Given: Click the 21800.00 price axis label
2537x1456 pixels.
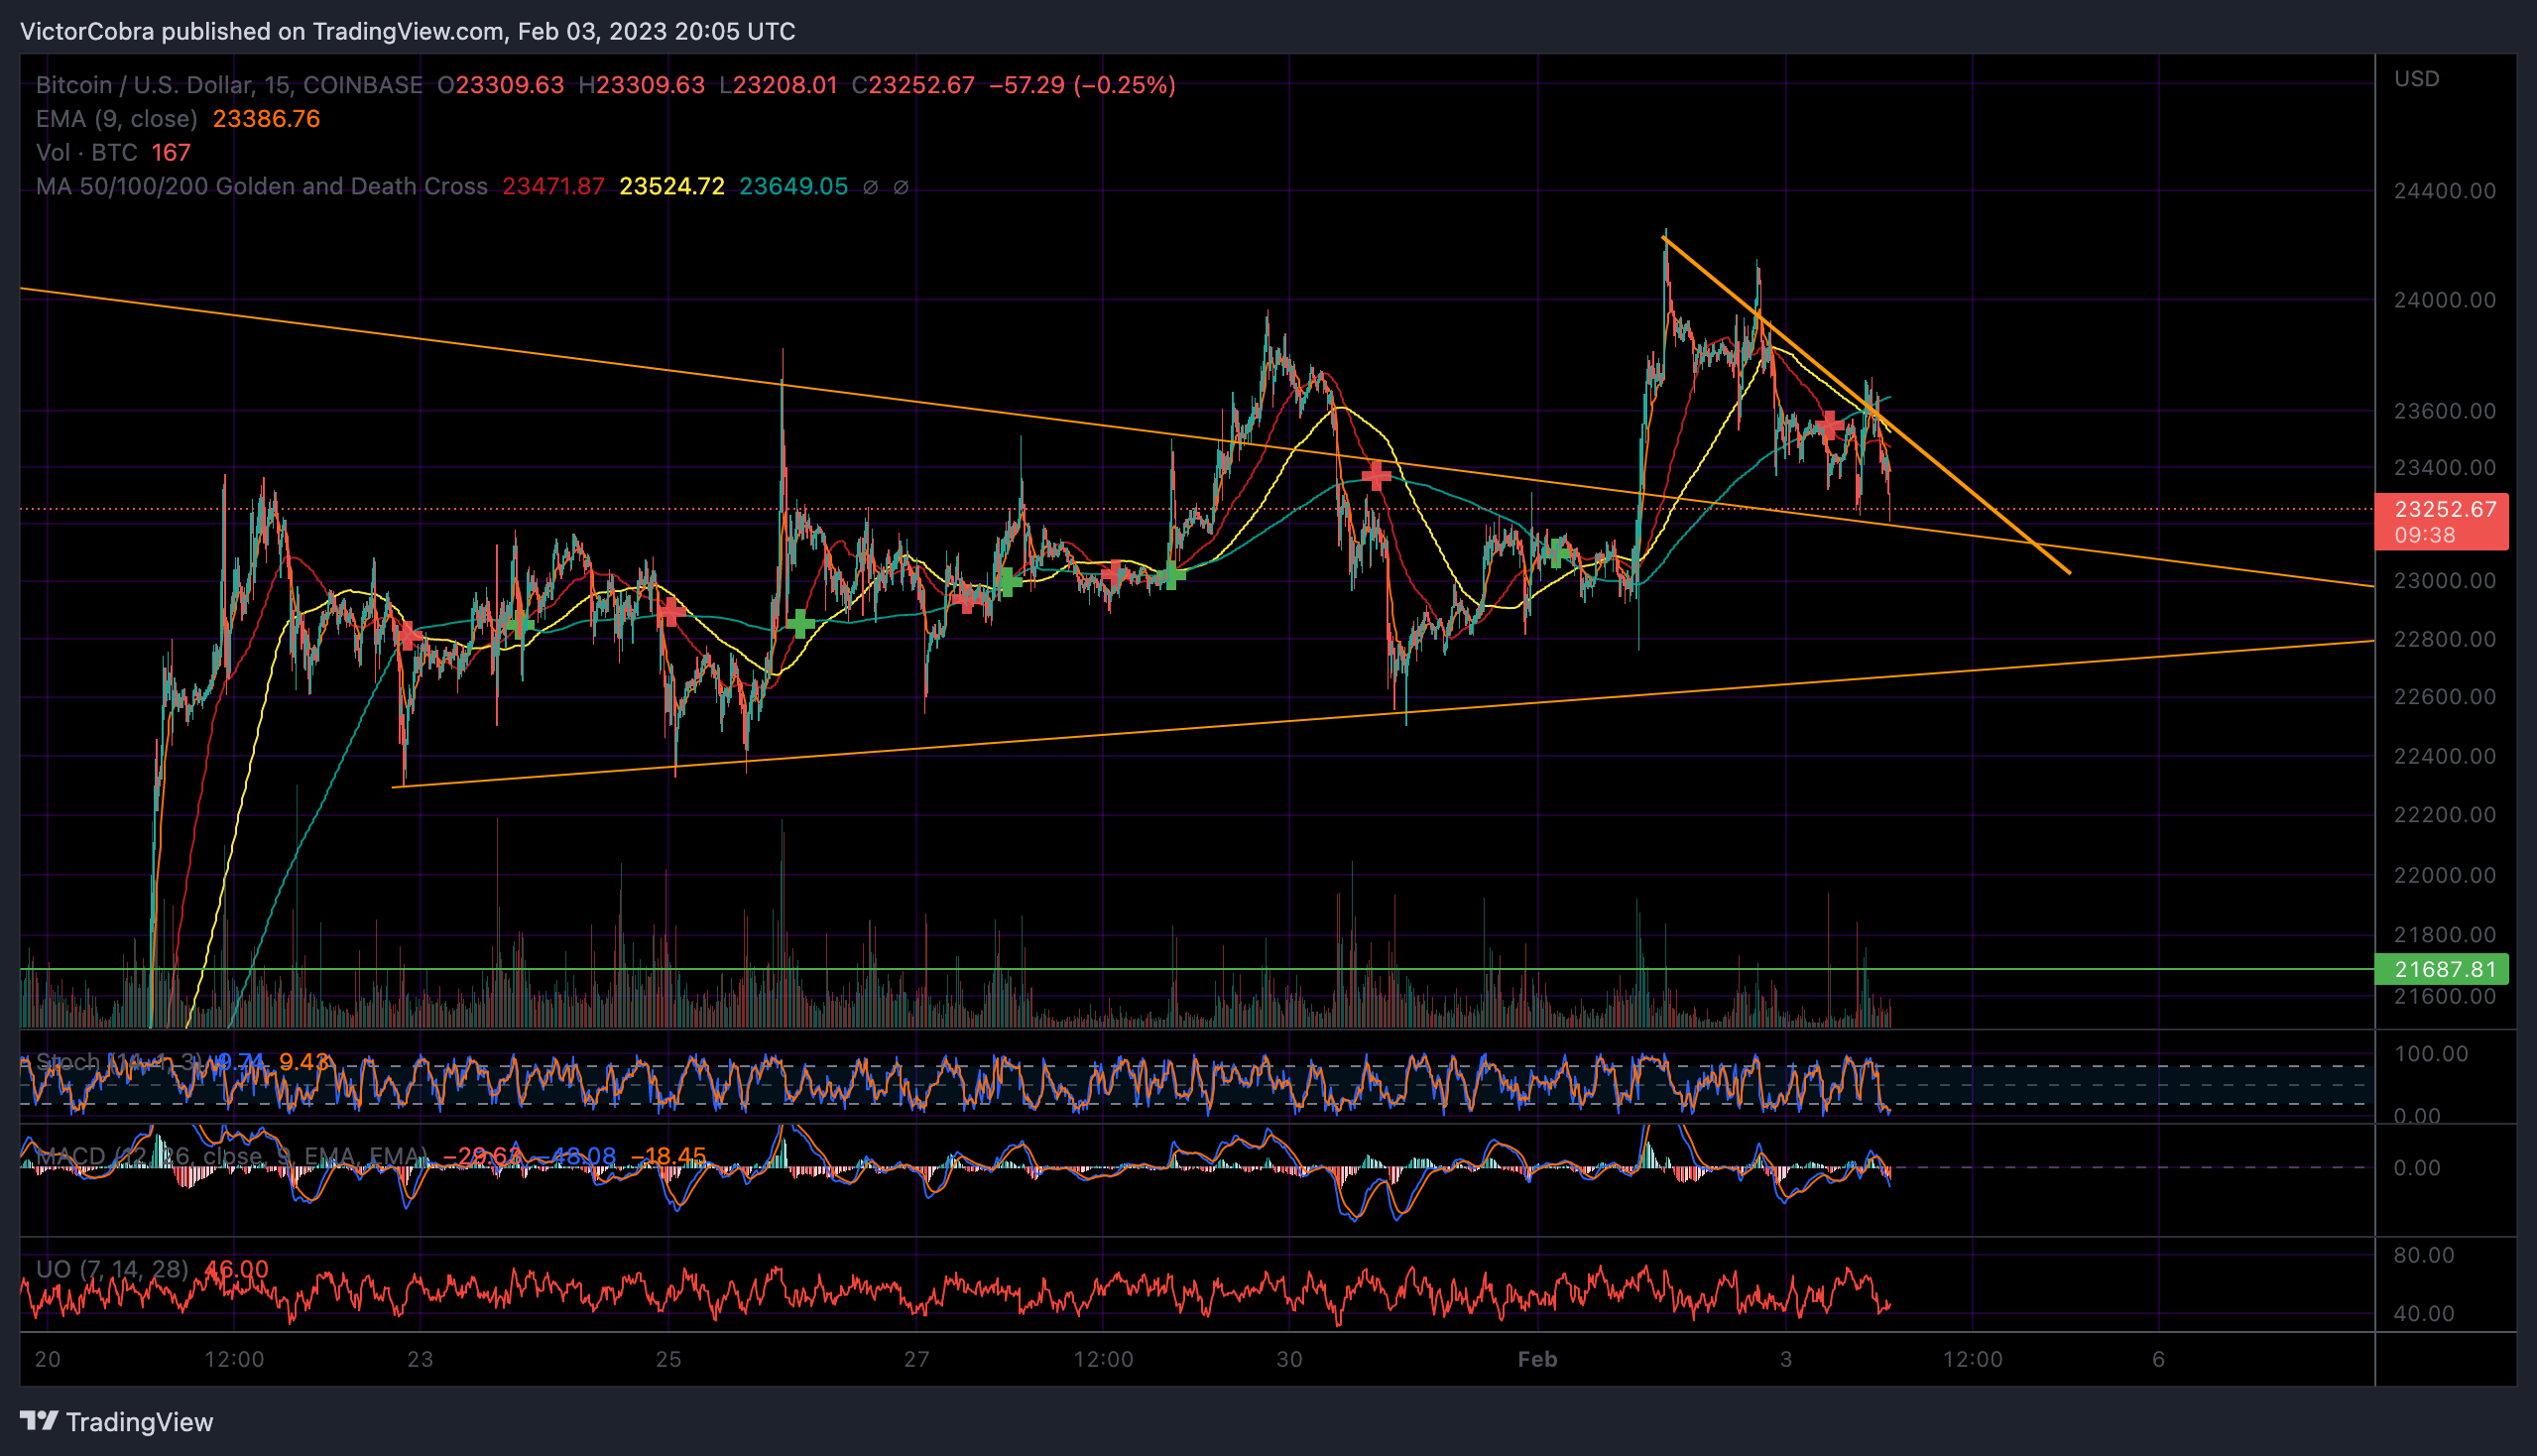Looking at the screenshot, I should coord(2444,935).
